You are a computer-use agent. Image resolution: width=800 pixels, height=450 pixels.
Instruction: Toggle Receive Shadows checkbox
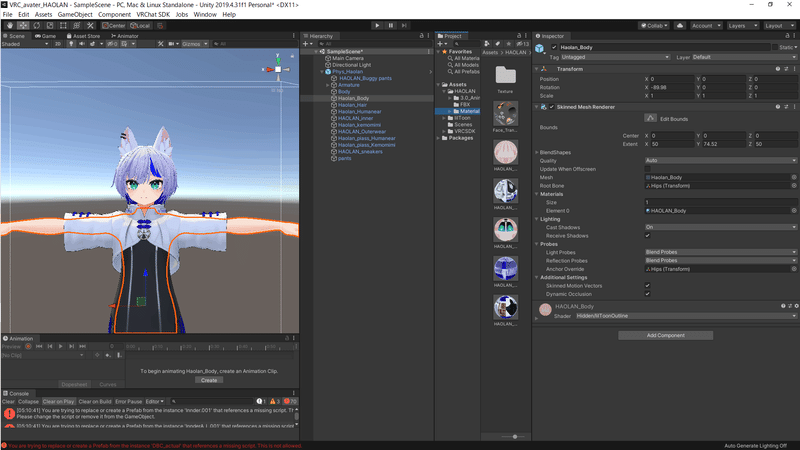point(647,236)
